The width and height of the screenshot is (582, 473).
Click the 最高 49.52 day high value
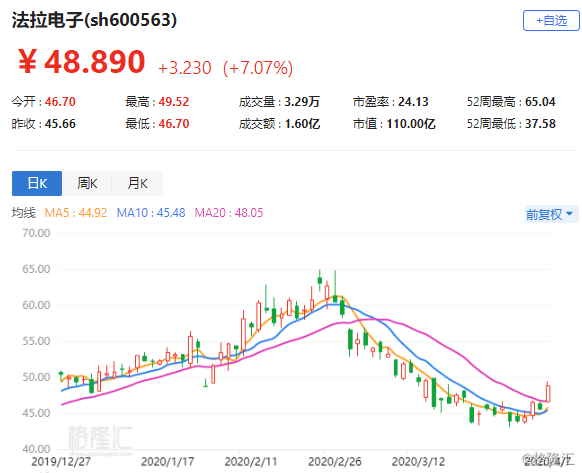tap(157, 101)
